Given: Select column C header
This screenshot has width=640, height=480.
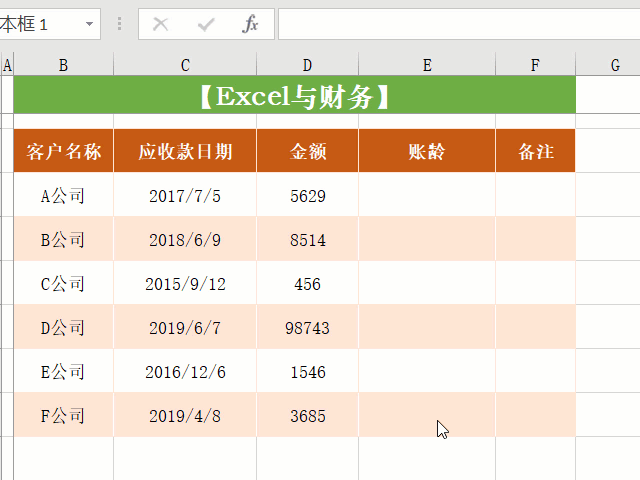Looking at the screenshot, I should pyautogui.click(x=185, y=64).
